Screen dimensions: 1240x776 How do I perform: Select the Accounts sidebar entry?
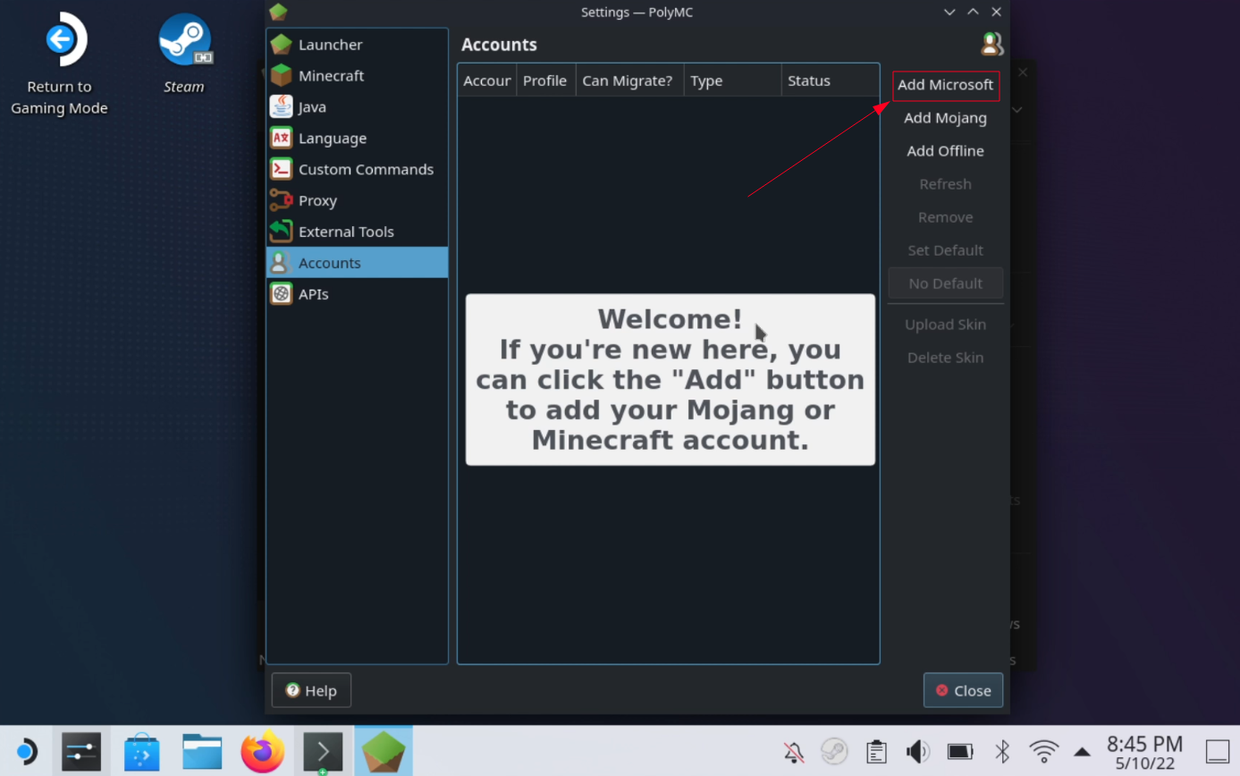click(x=357, y=262)
